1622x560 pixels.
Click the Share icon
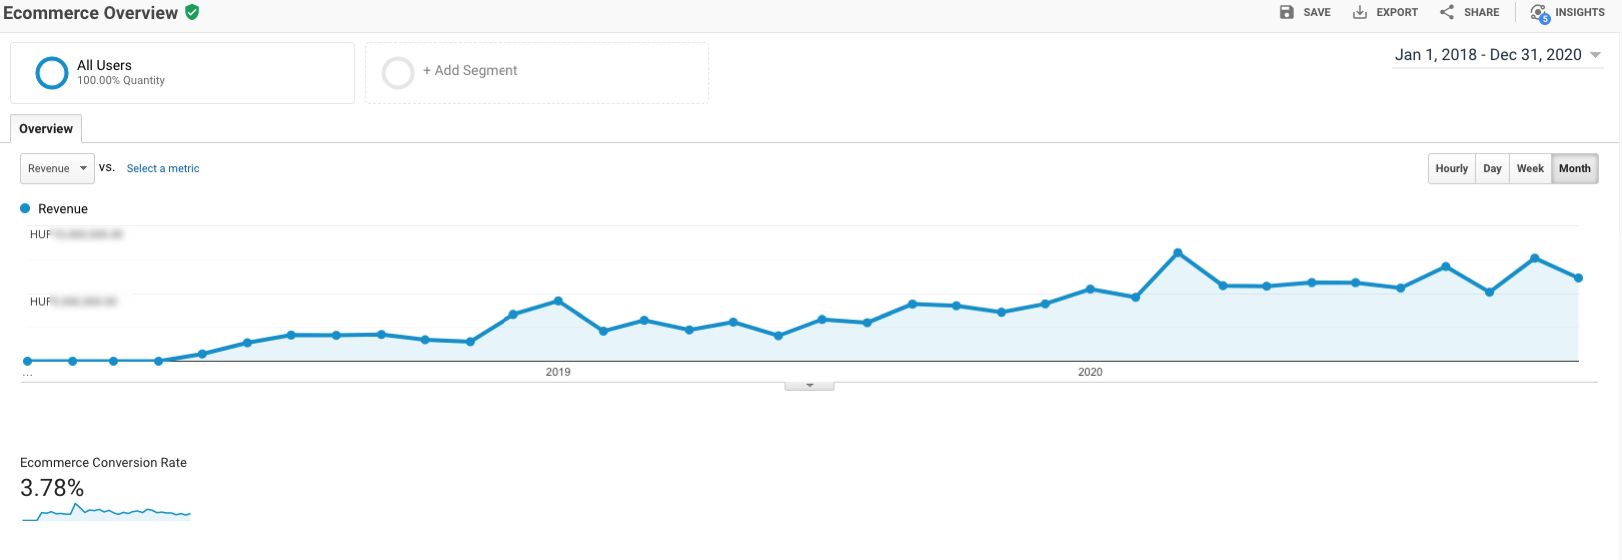pyautogui.click(x=1447, y=12)
